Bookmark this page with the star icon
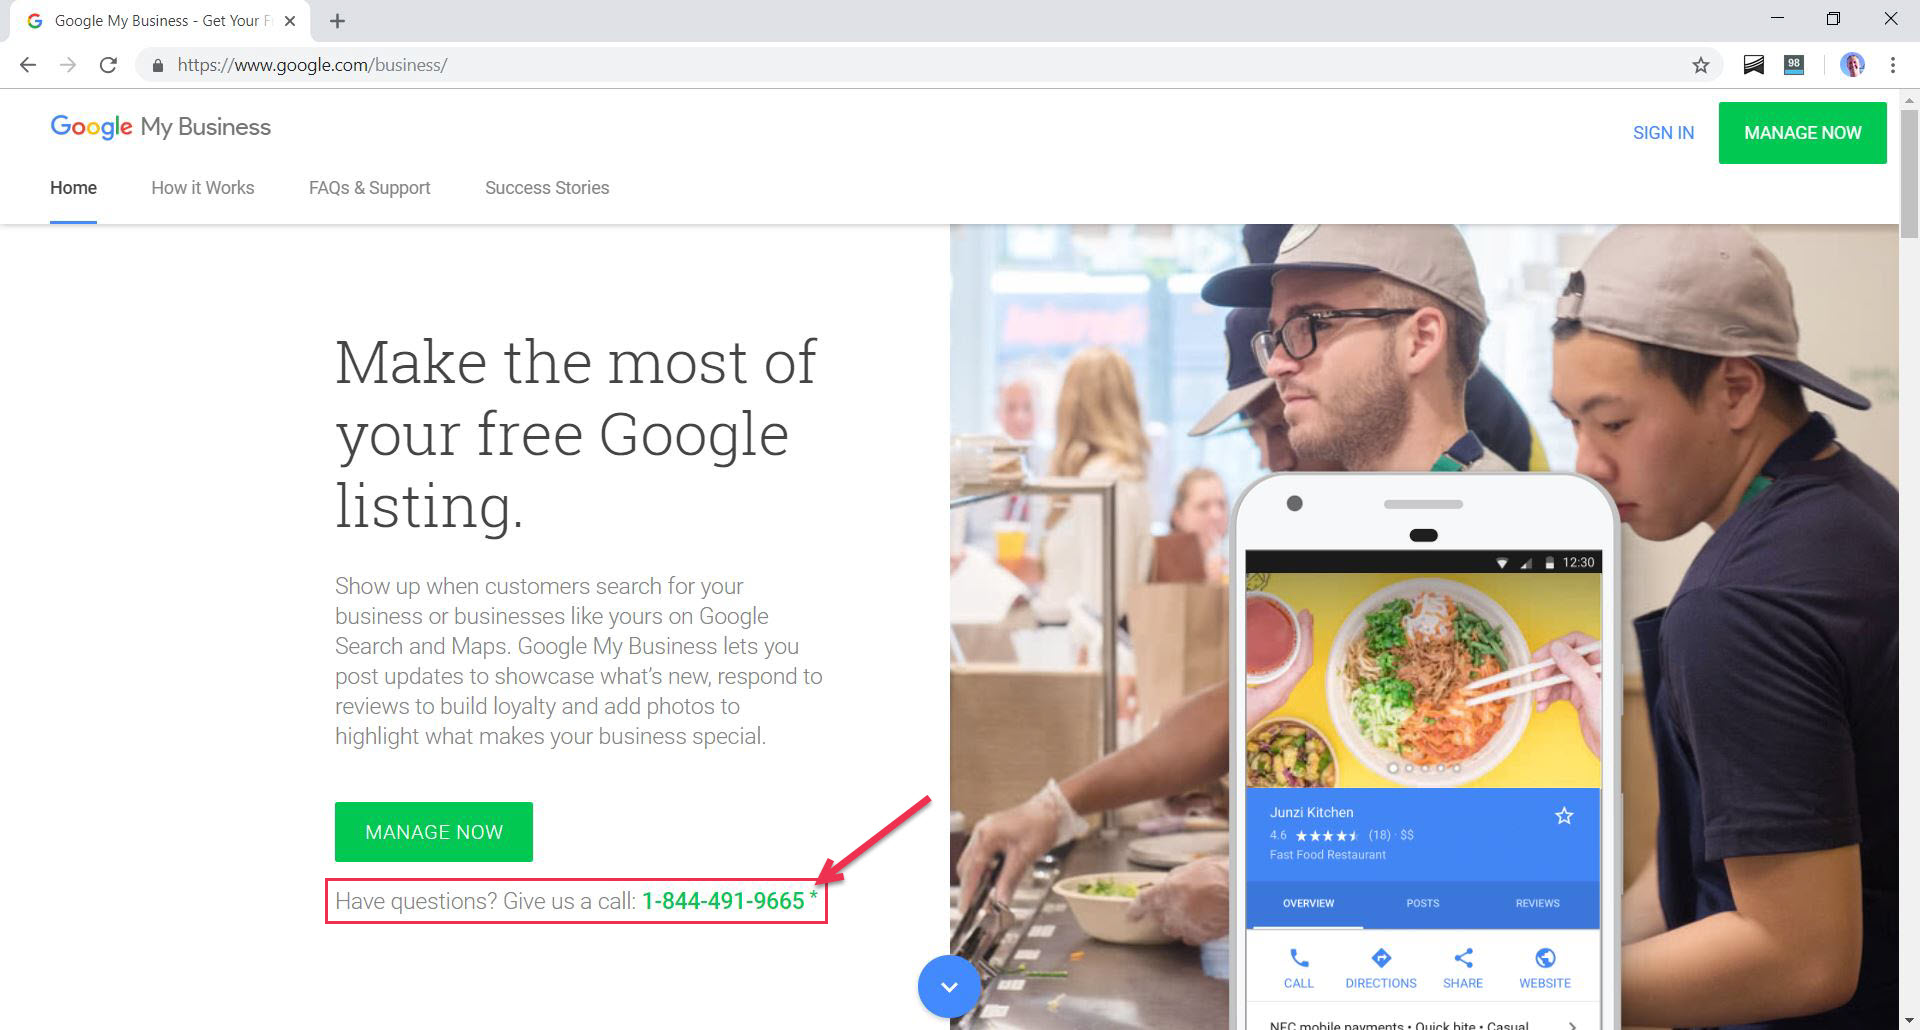1920x1030 pixels. [1700, 65]
